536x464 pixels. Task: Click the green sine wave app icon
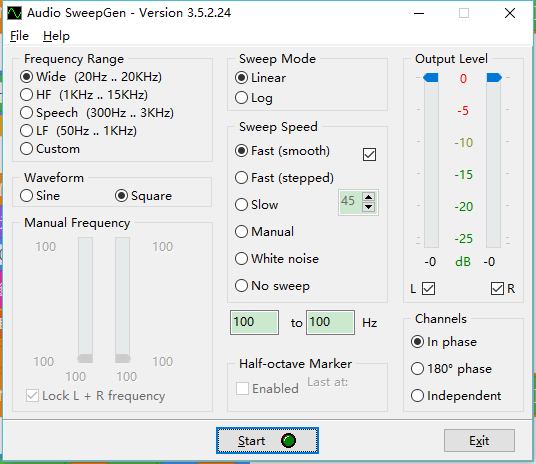point(14,13)
